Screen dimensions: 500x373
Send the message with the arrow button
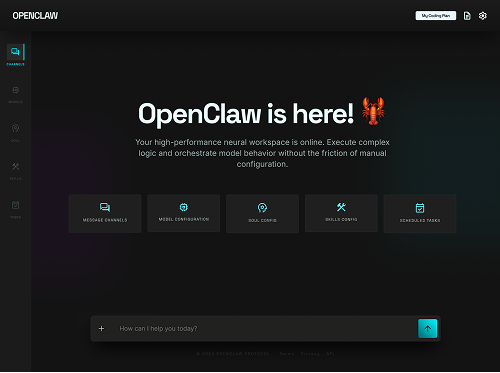427,329
